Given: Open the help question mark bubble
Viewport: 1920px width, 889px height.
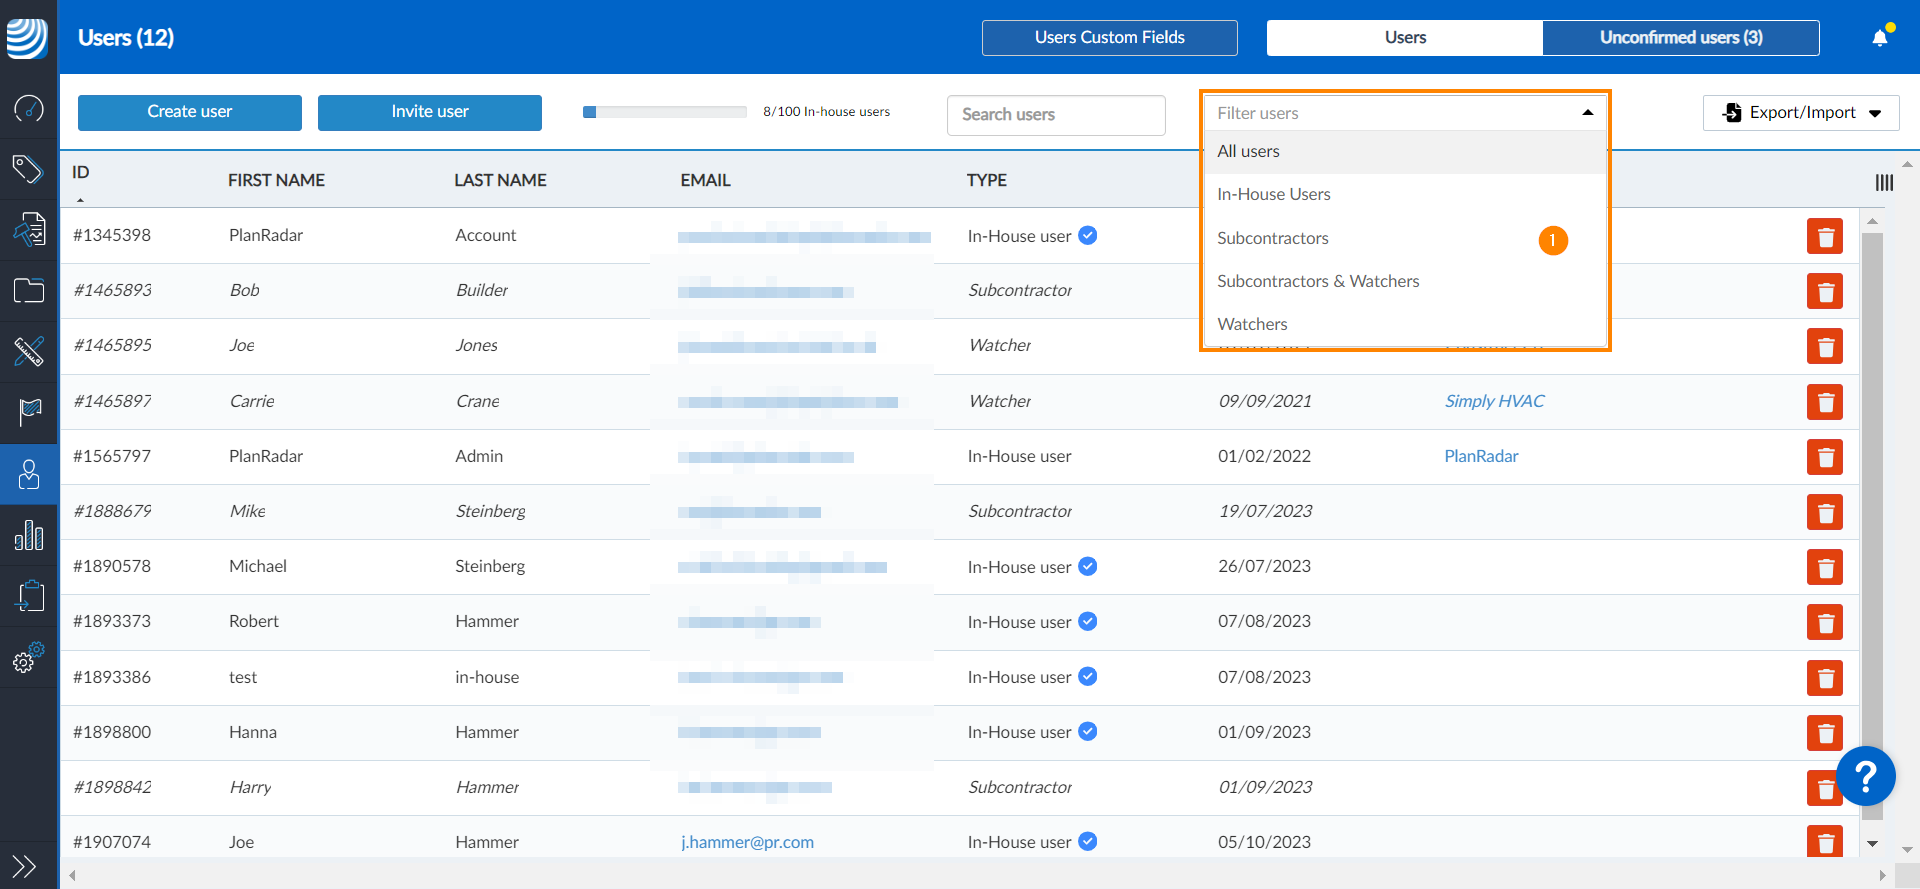Looking at the screenshot, I should pos(1865,776).
